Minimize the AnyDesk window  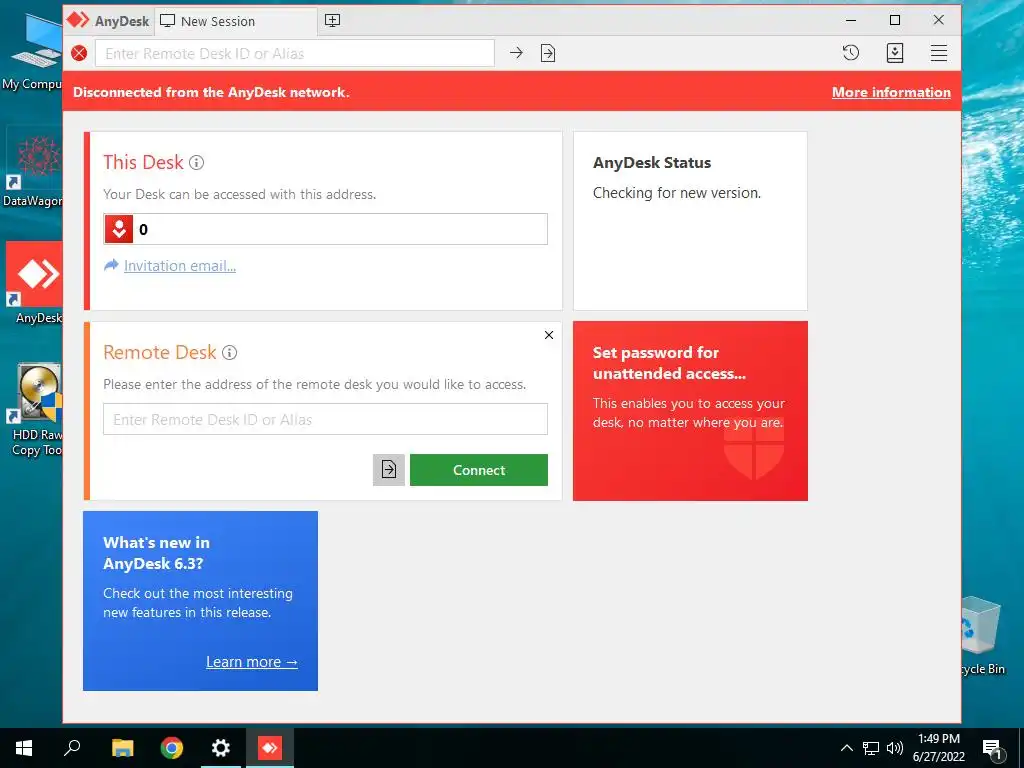850,20
